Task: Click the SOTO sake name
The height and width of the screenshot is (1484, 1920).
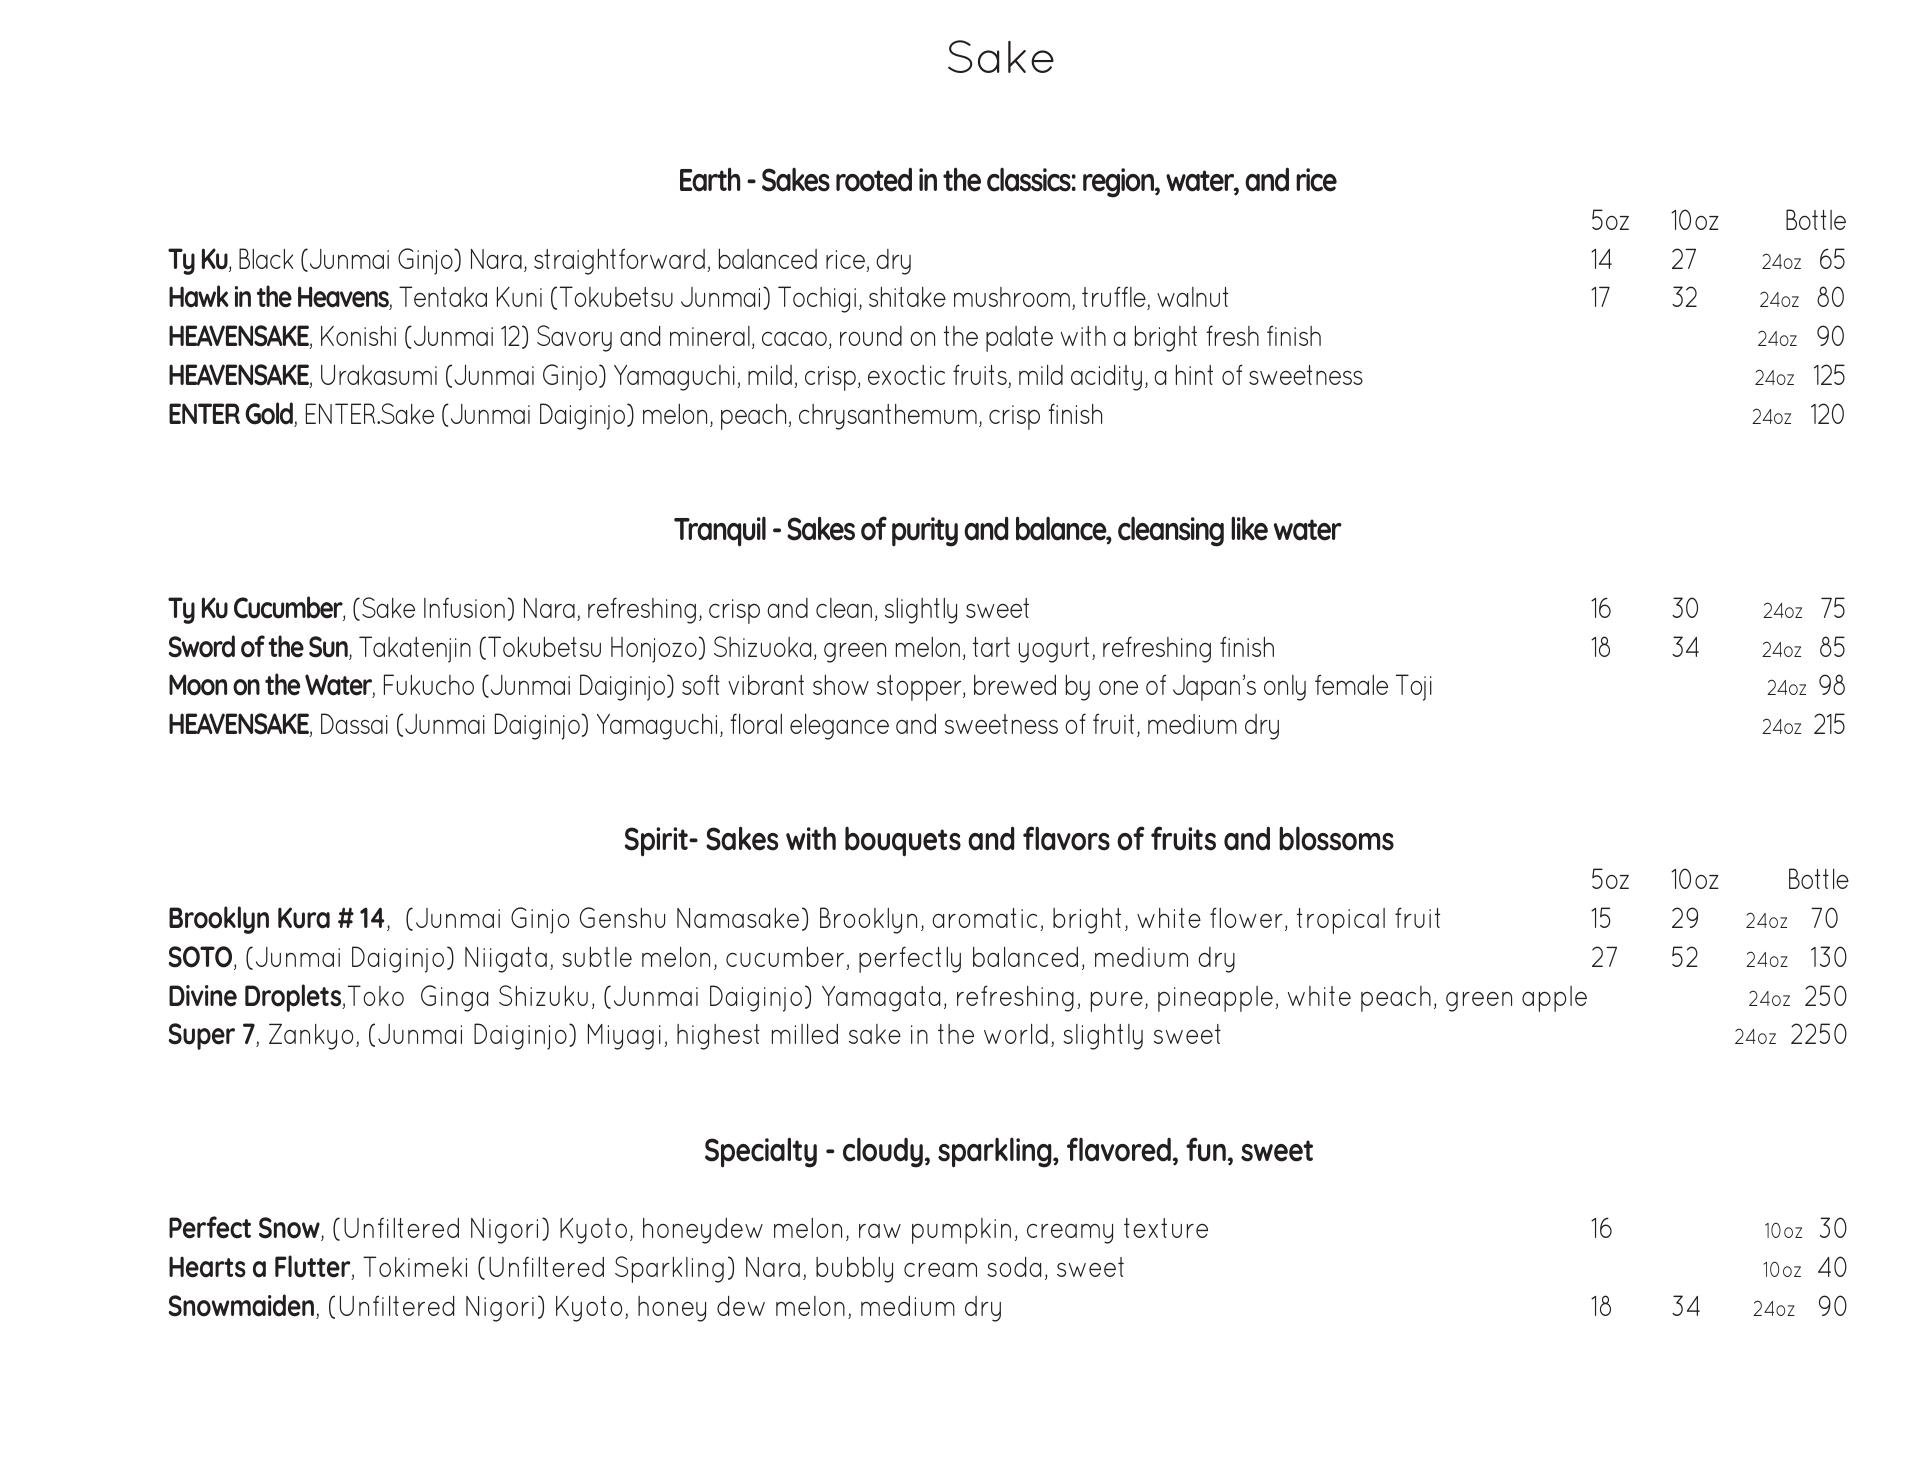Action: click(x=200, y=958)
